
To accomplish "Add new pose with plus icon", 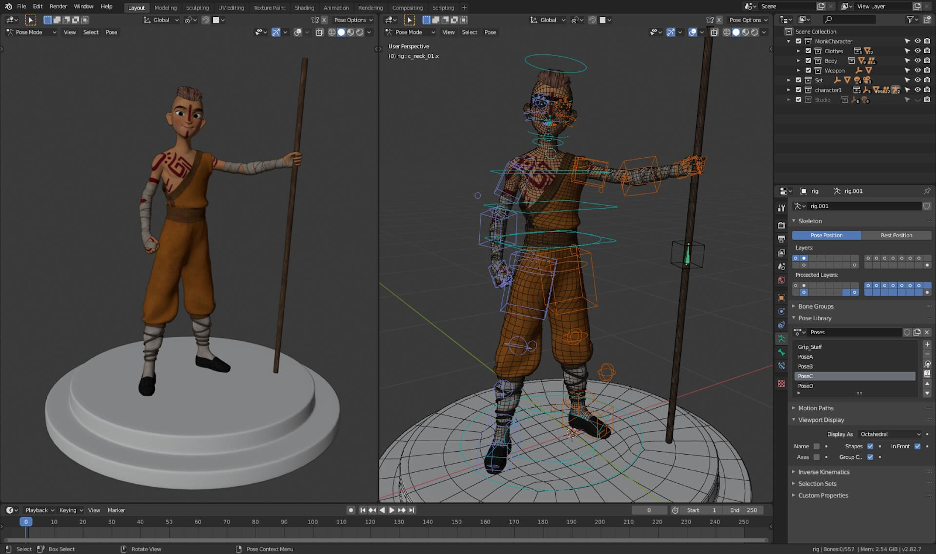I will (928, 345).
